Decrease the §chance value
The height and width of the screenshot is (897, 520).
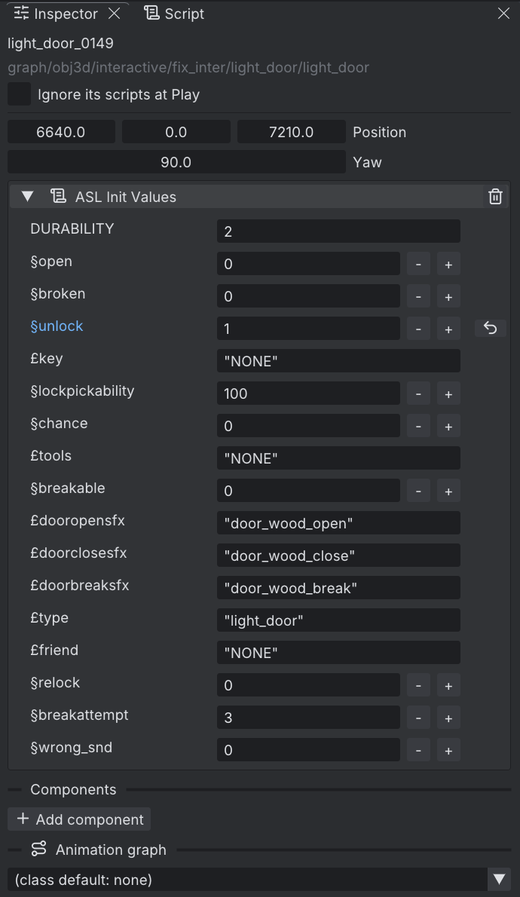point(419,426)
